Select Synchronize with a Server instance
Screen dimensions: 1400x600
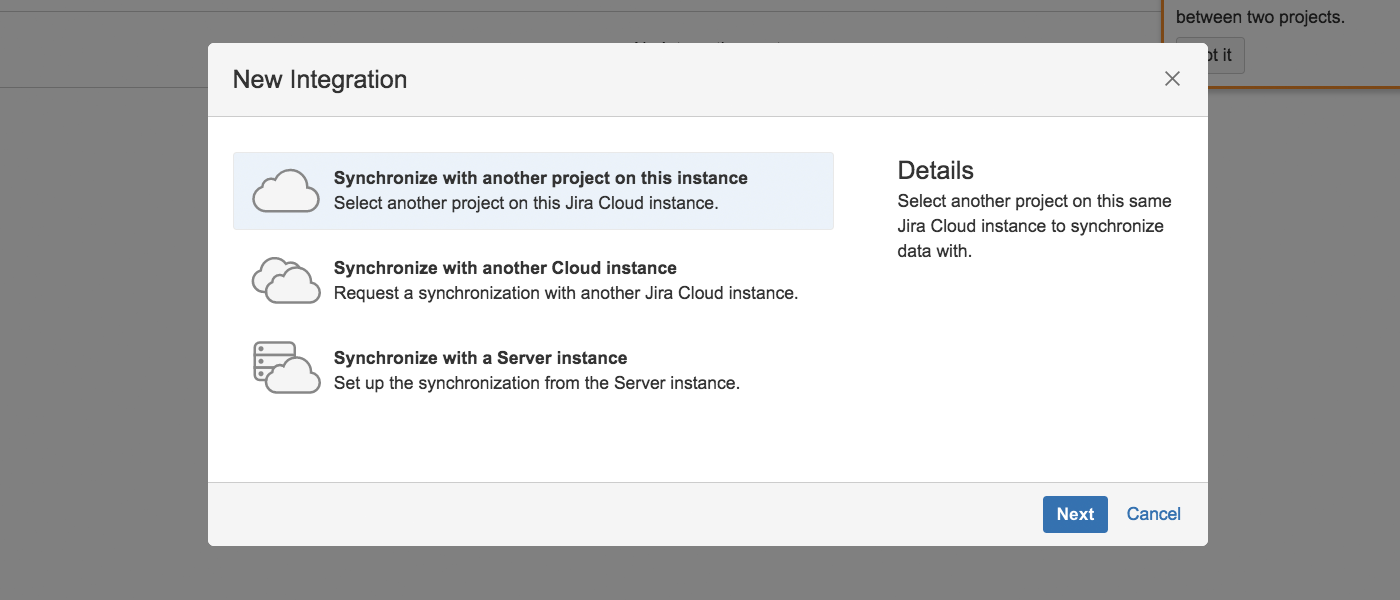point(533,370)
